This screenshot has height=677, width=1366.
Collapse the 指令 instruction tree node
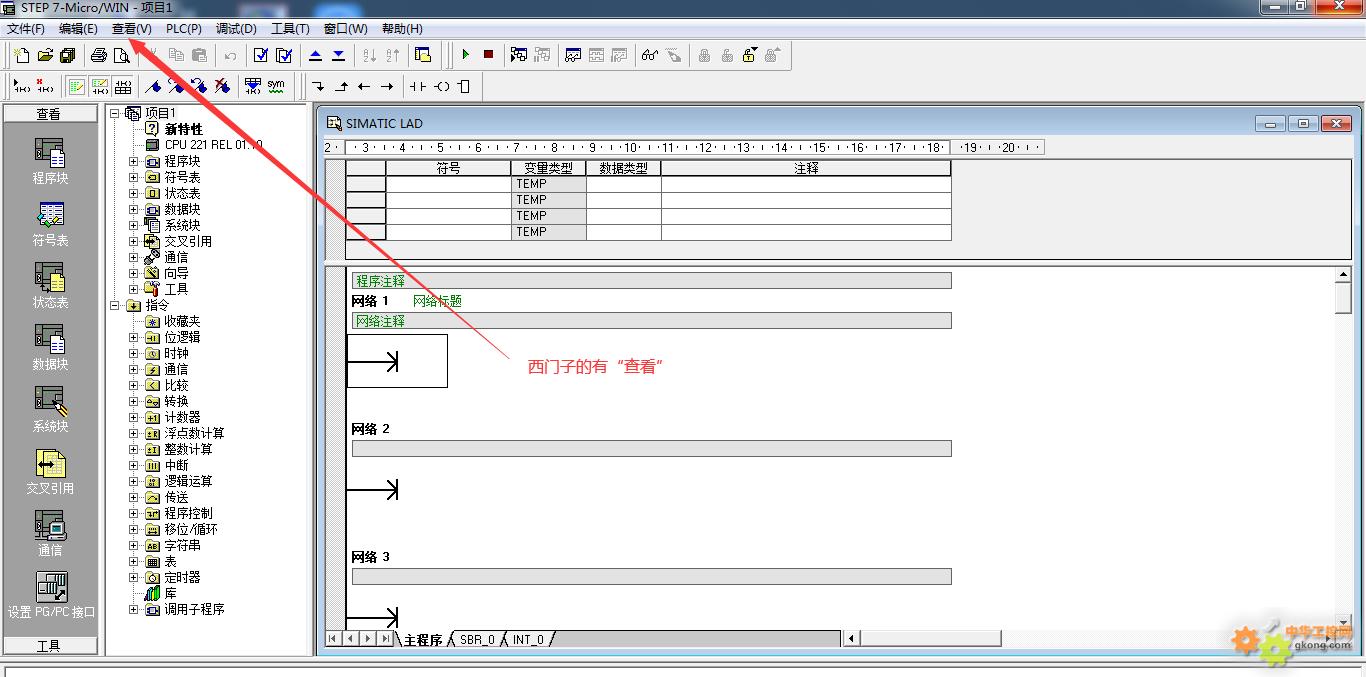tap(115, 305)
